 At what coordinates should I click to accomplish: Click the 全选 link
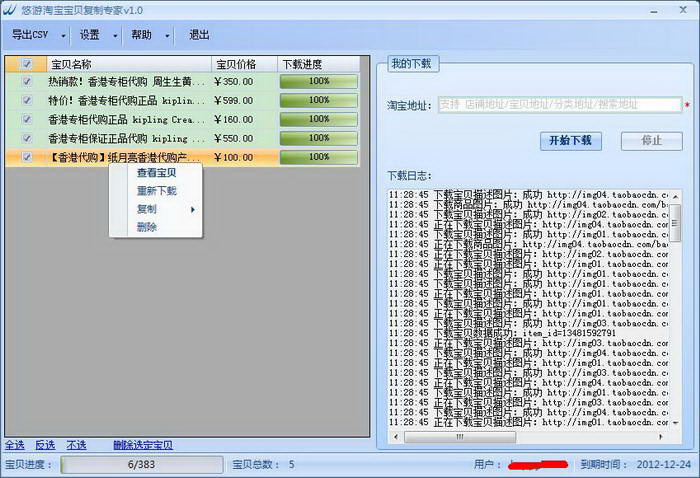(15, 445)
